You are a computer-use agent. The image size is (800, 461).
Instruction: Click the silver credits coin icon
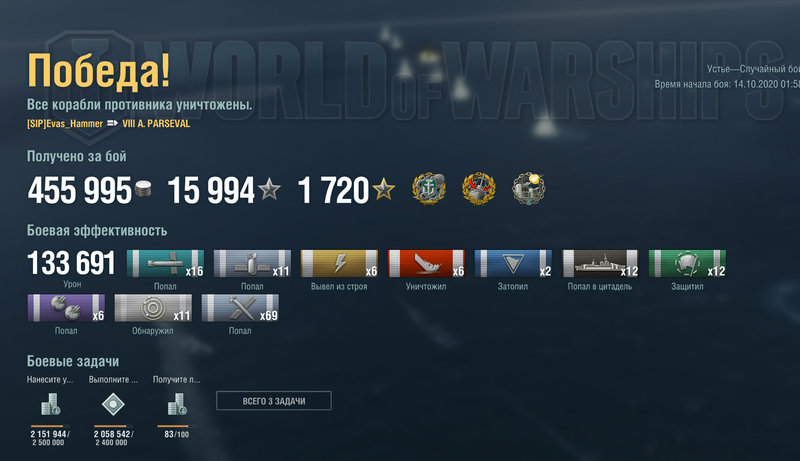tap(143, 189)
